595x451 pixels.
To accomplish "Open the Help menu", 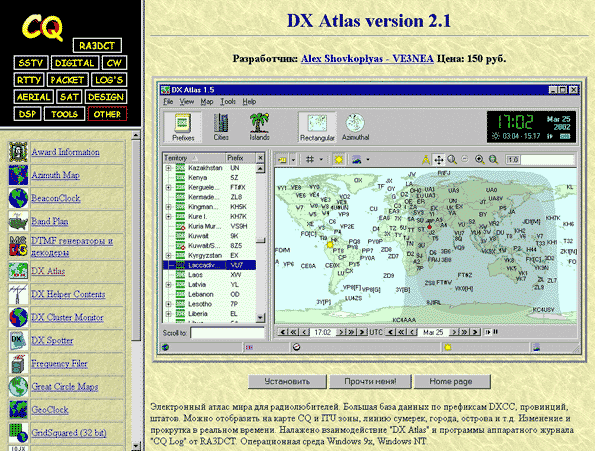I will point(249,102).
